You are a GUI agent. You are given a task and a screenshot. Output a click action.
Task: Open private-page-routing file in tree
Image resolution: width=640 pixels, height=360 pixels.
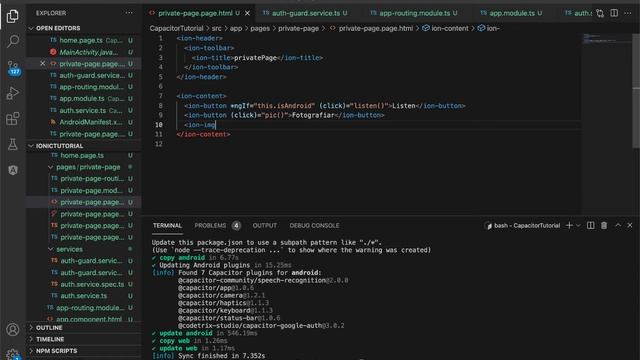click(84, 178)
